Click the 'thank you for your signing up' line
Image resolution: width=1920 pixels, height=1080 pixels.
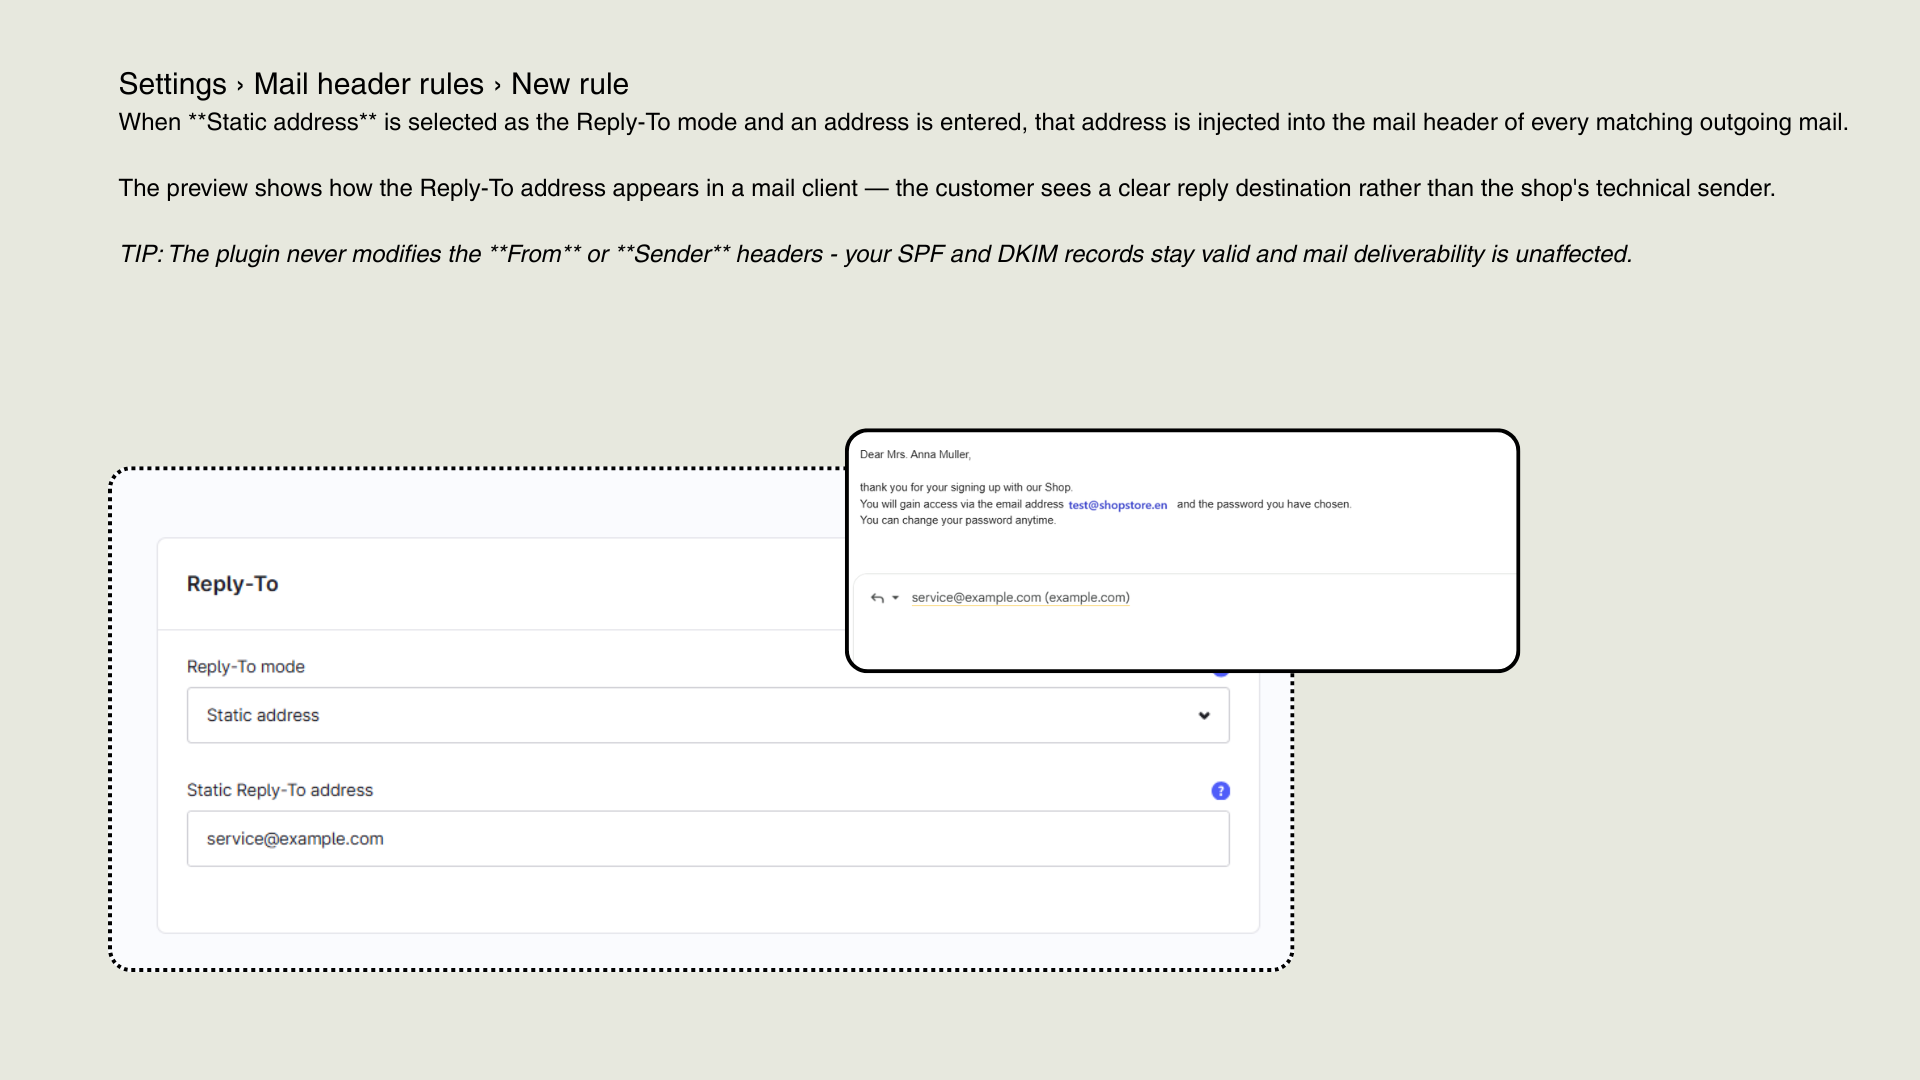tap(966, 488)
